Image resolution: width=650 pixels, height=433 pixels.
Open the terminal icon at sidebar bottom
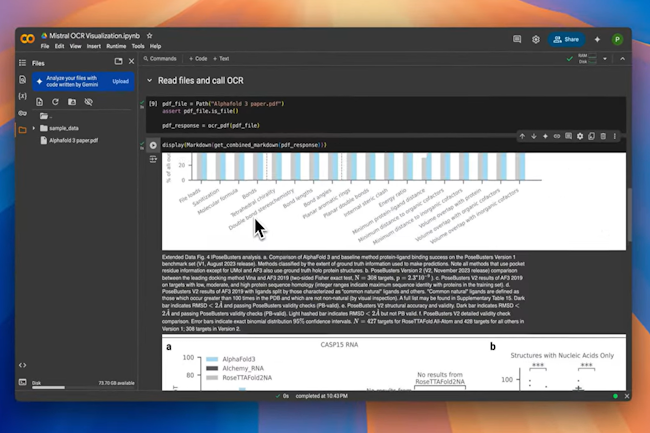(x=22, y=382)
